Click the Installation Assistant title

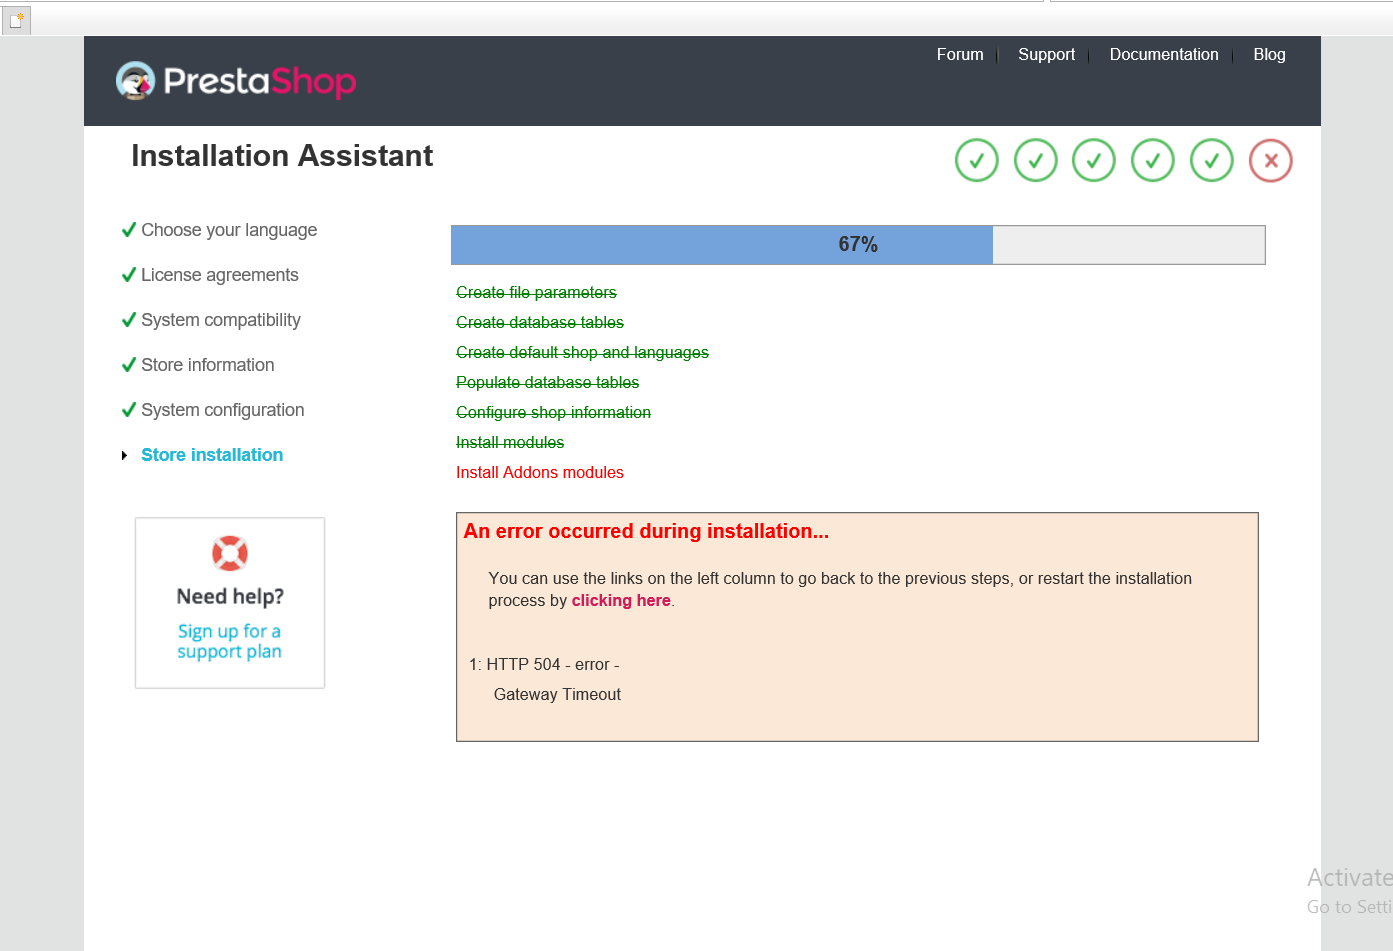pyautogui.click(x=282, y=156)
